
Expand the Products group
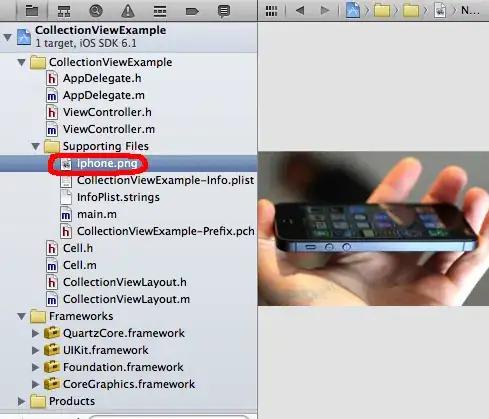[x=21, y=401]
